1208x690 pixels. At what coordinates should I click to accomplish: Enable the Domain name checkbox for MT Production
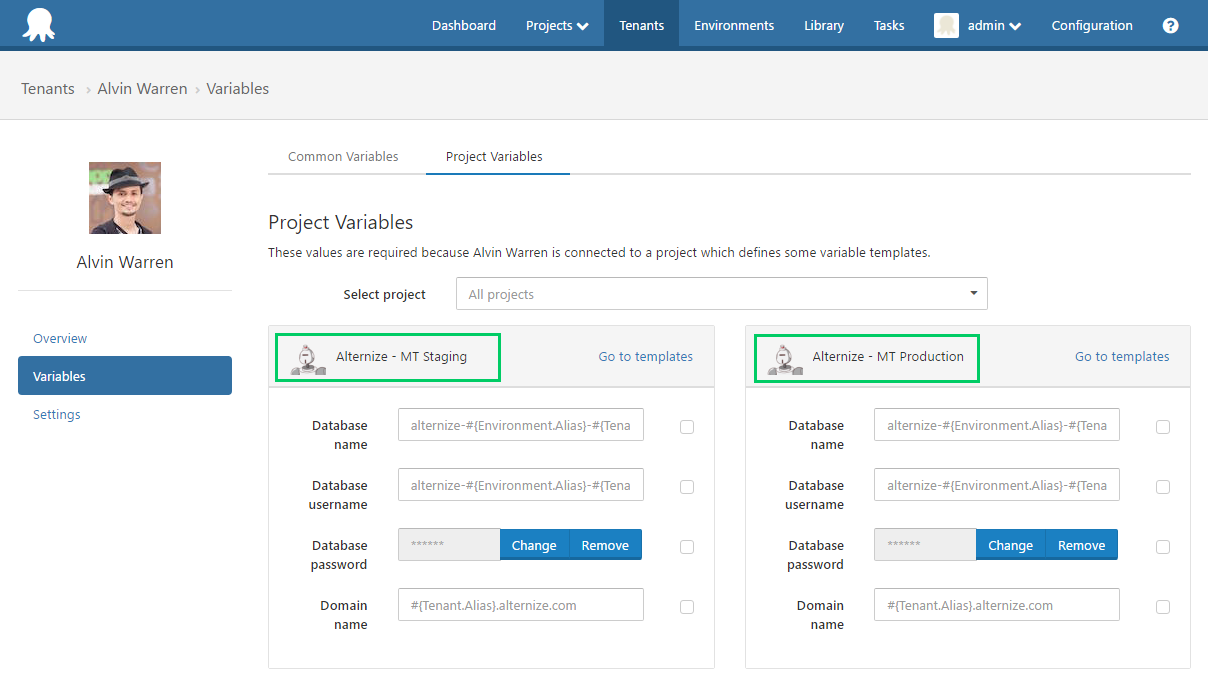click(x=1163, y=606)
